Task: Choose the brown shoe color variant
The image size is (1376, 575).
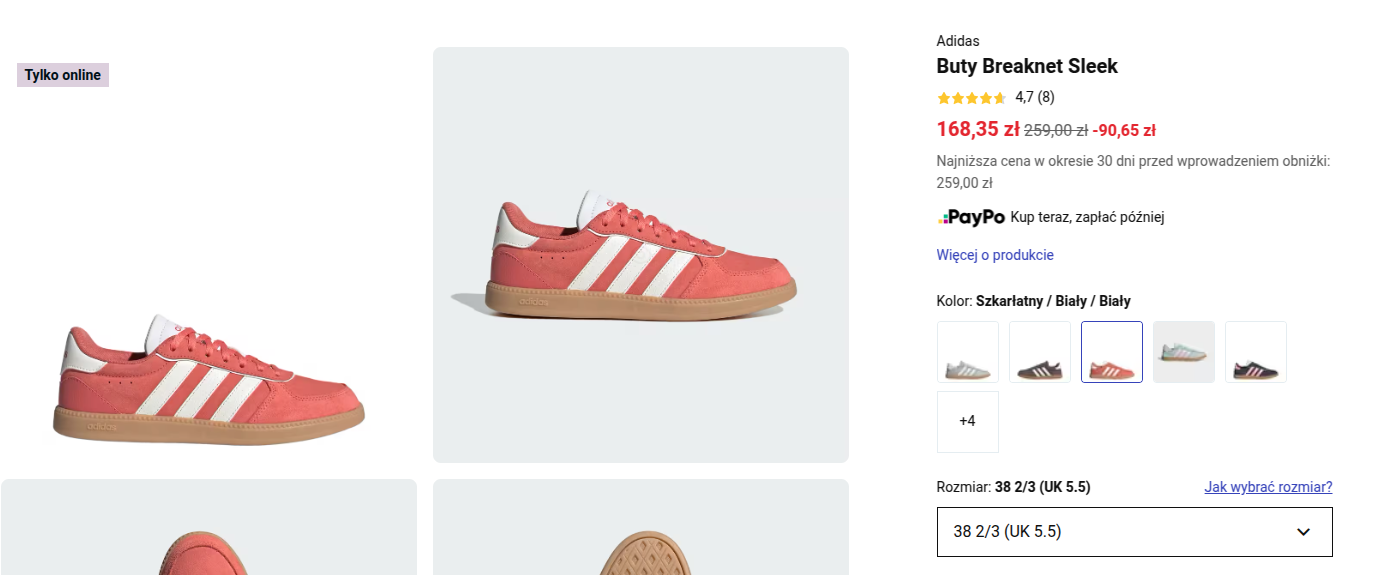Action: tap(1039, 352)
